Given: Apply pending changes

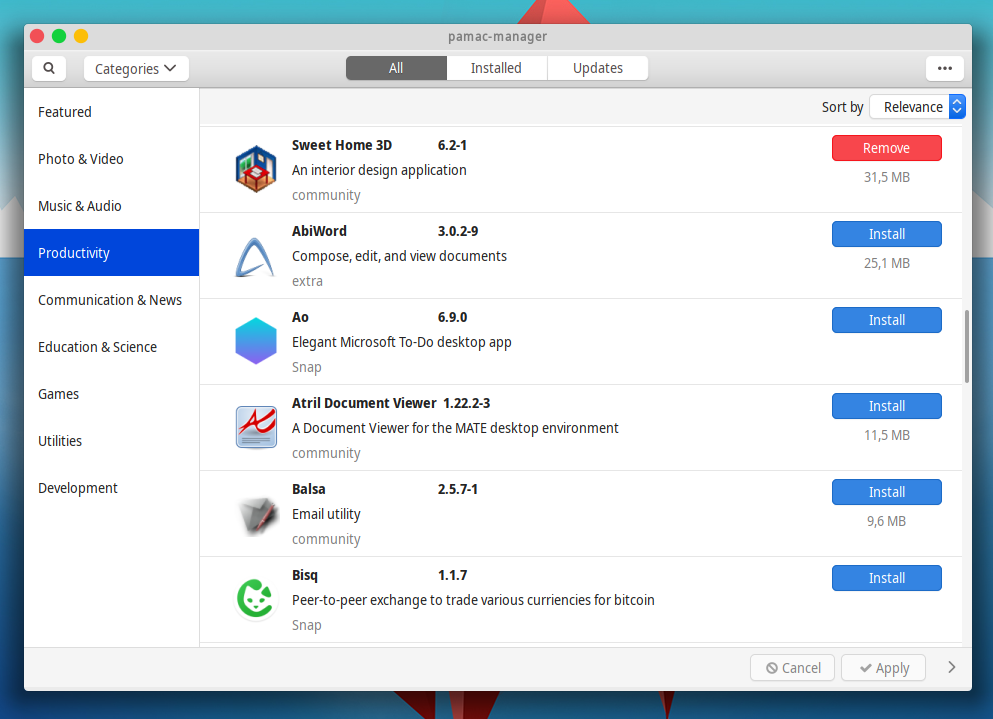Looking at the screenshot, I should click(x=883, y=668).
